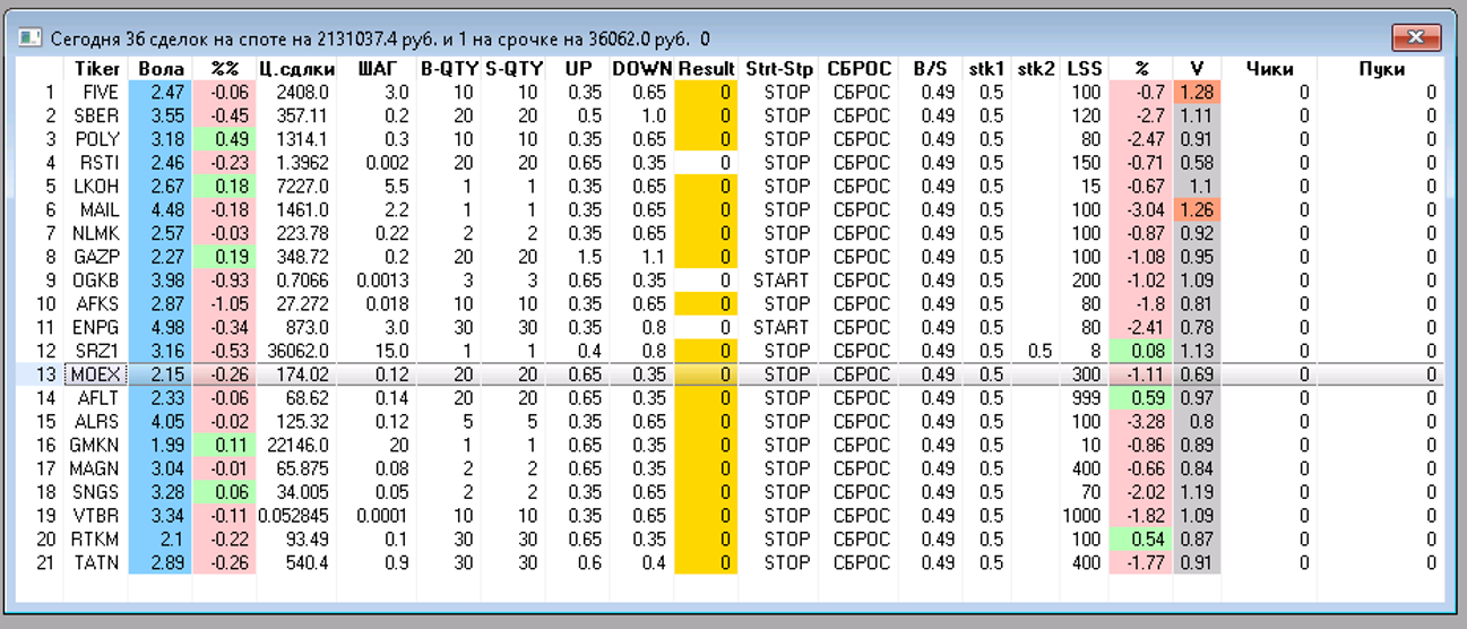Select the MAGN ticker cell
Image resolution: width=1467 pixels, height=629 pixels.
[95, 468]
